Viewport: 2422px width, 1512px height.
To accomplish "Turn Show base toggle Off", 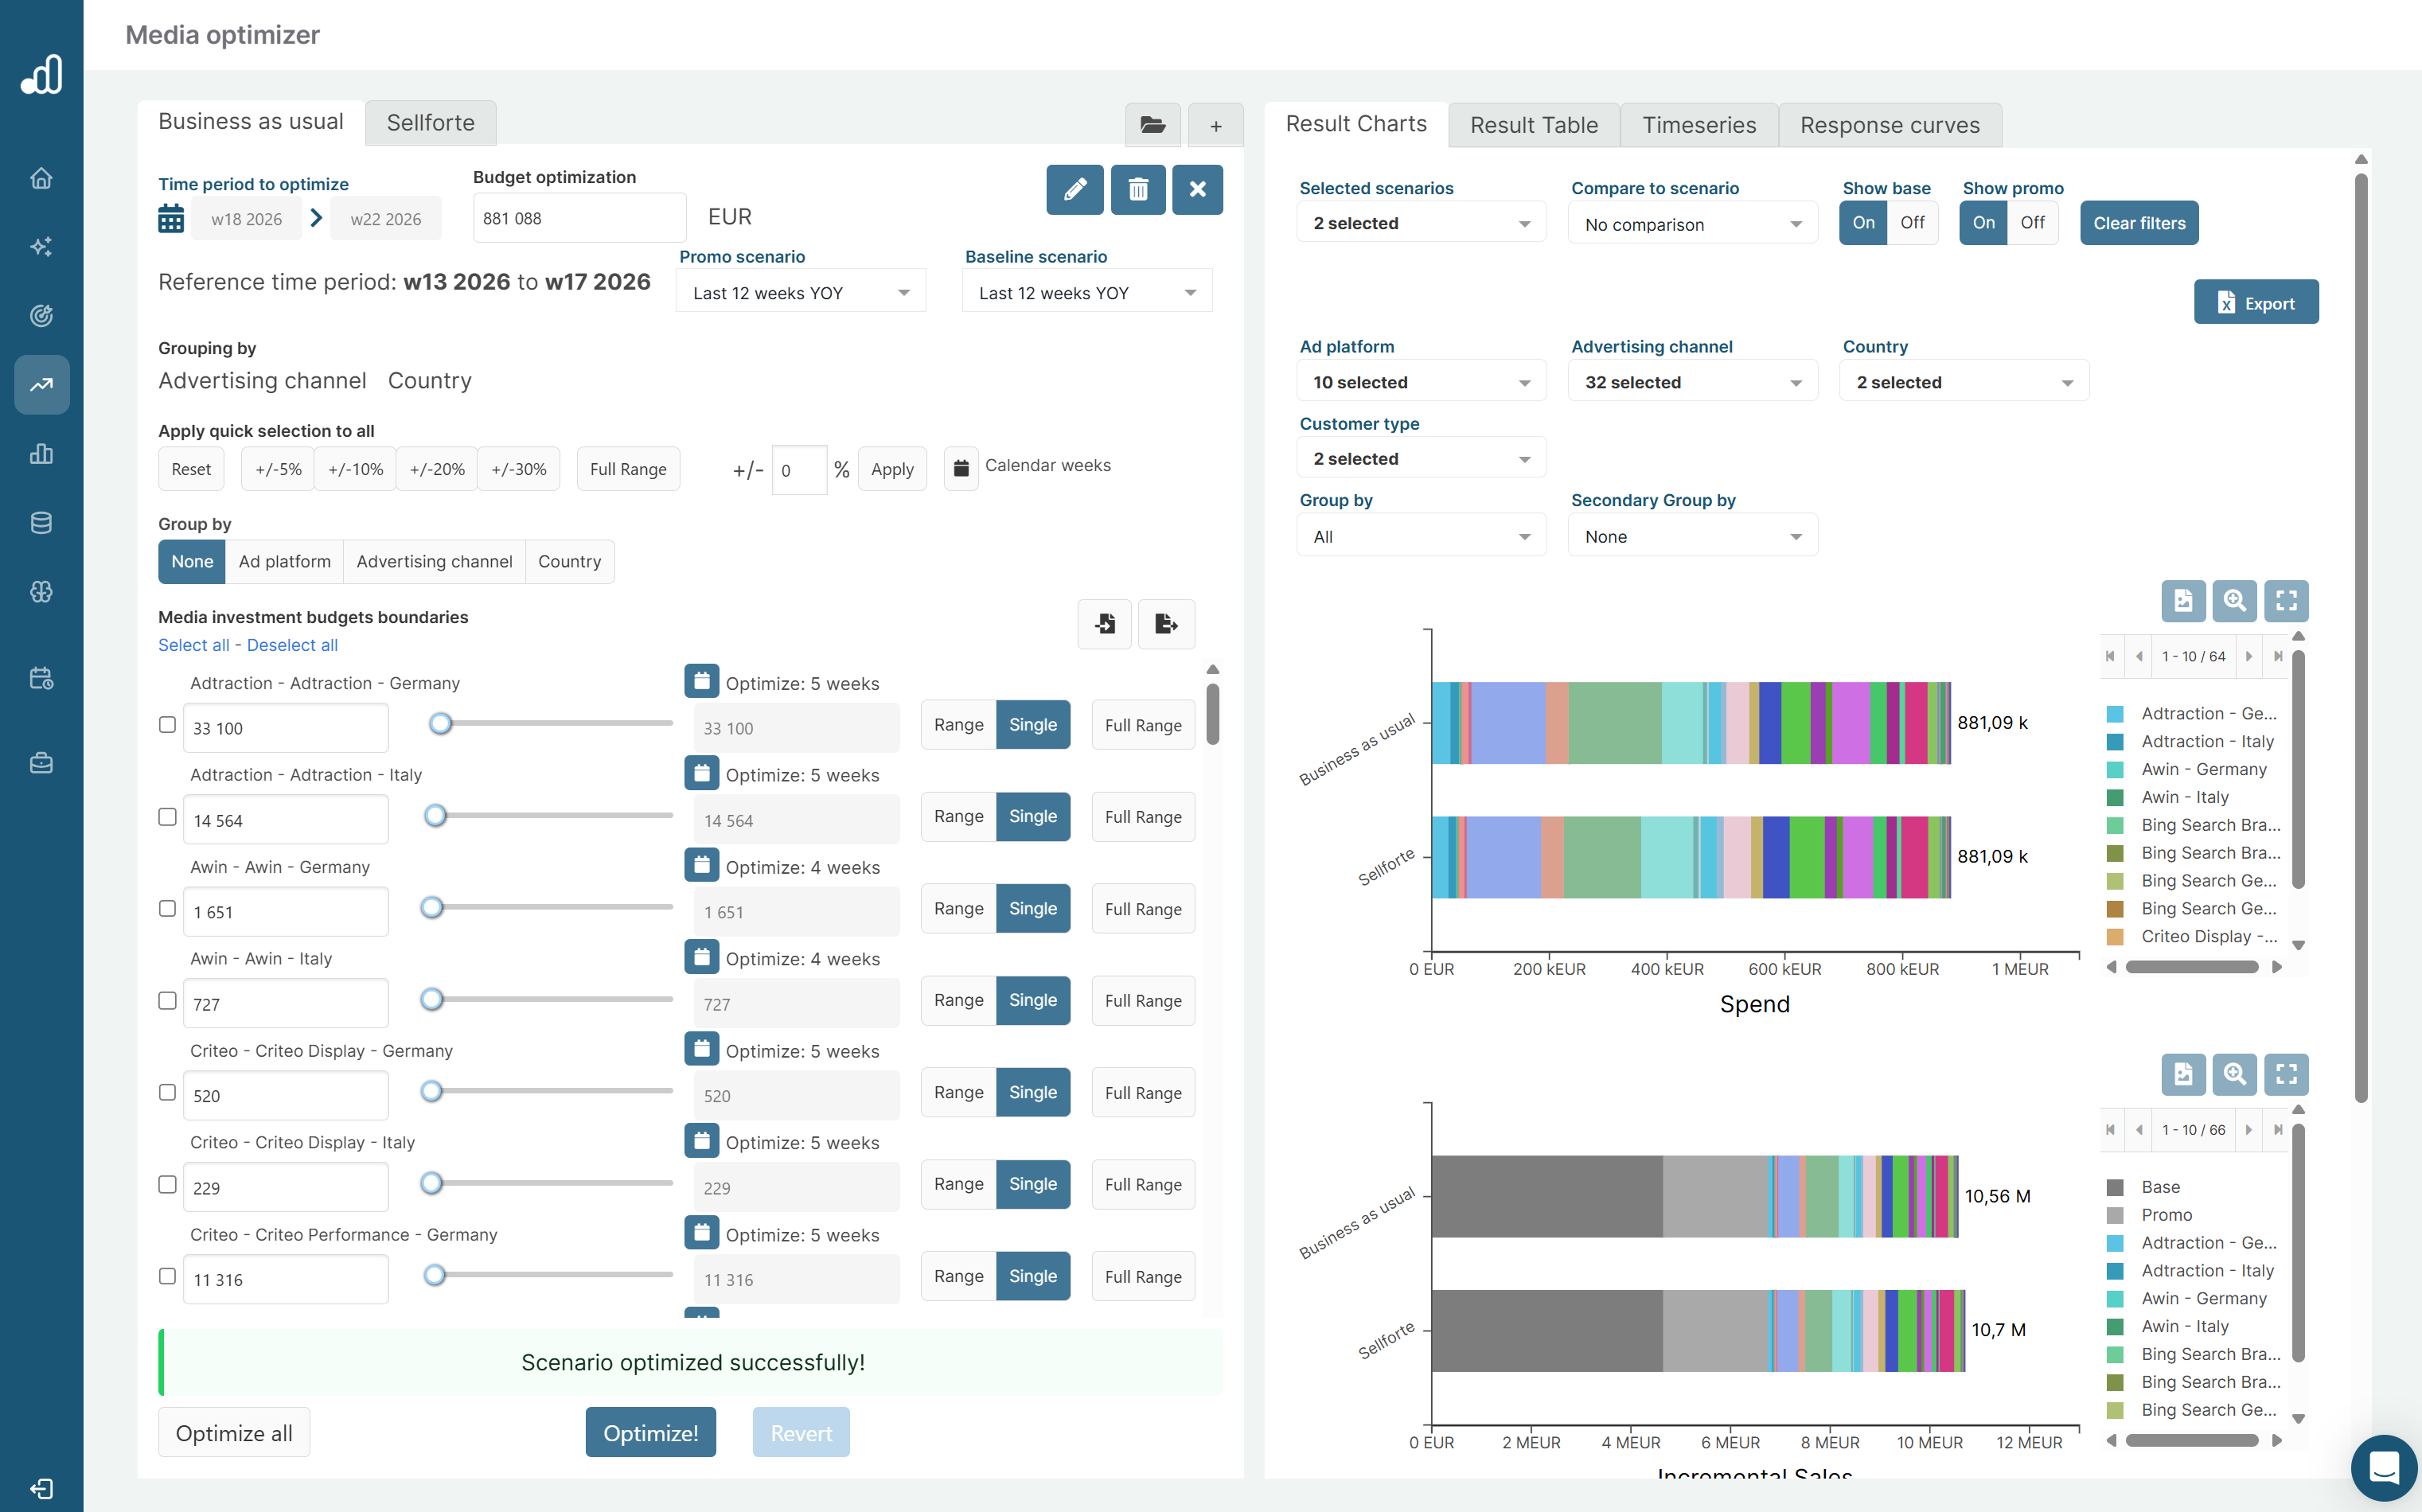I will point(1911,222).
